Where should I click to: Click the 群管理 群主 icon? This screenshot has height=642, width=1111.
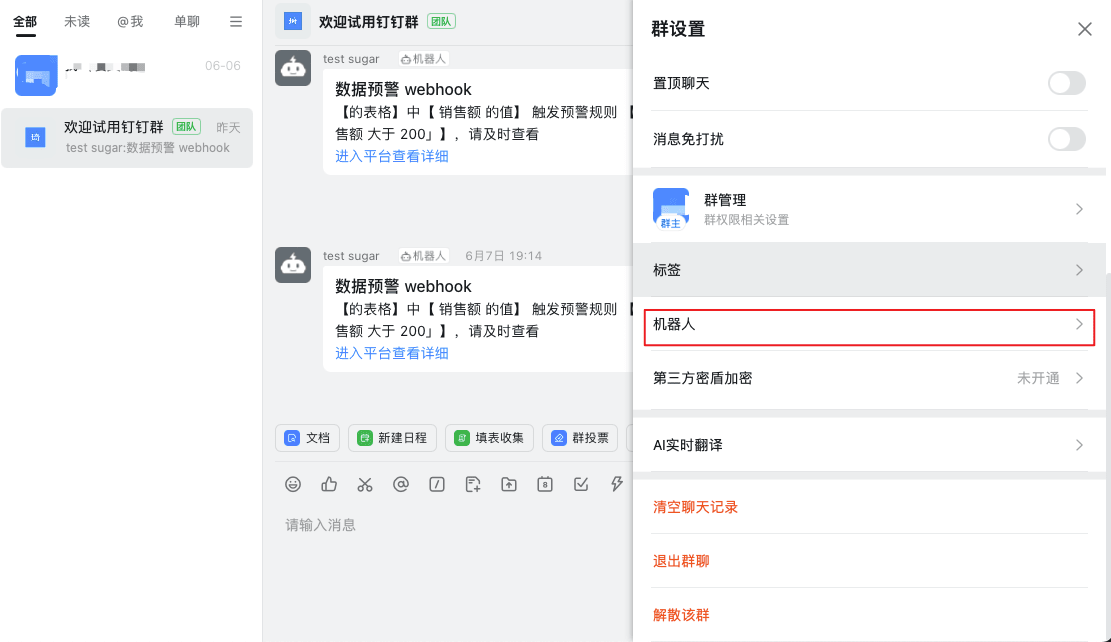pos(670,208)
